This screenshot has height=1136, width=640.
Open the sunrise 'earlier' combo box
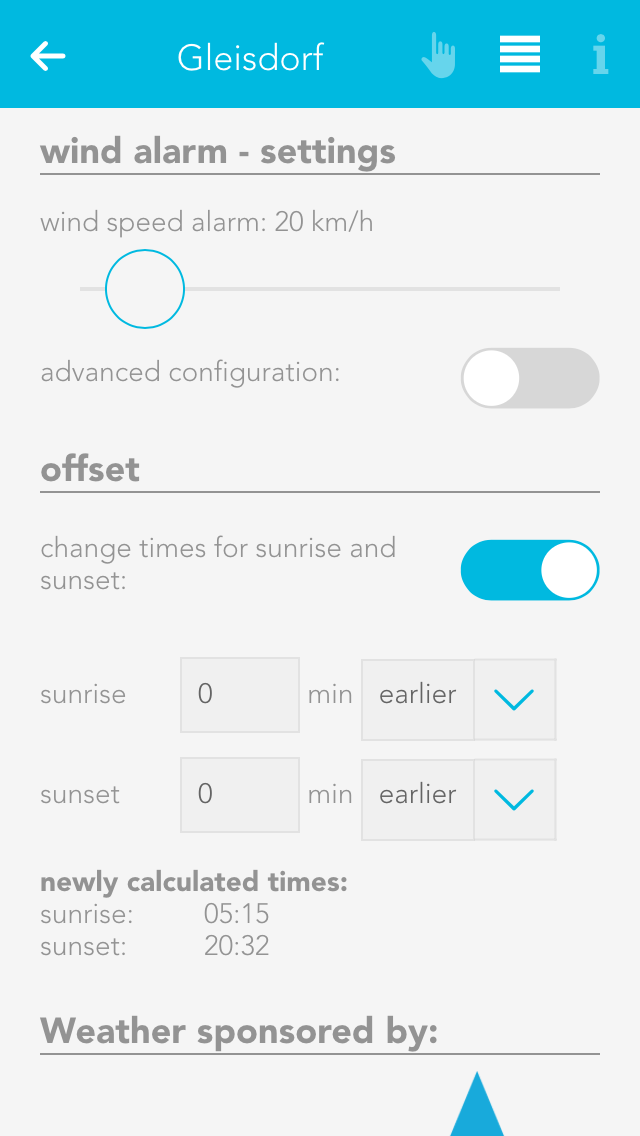[418, 698]
